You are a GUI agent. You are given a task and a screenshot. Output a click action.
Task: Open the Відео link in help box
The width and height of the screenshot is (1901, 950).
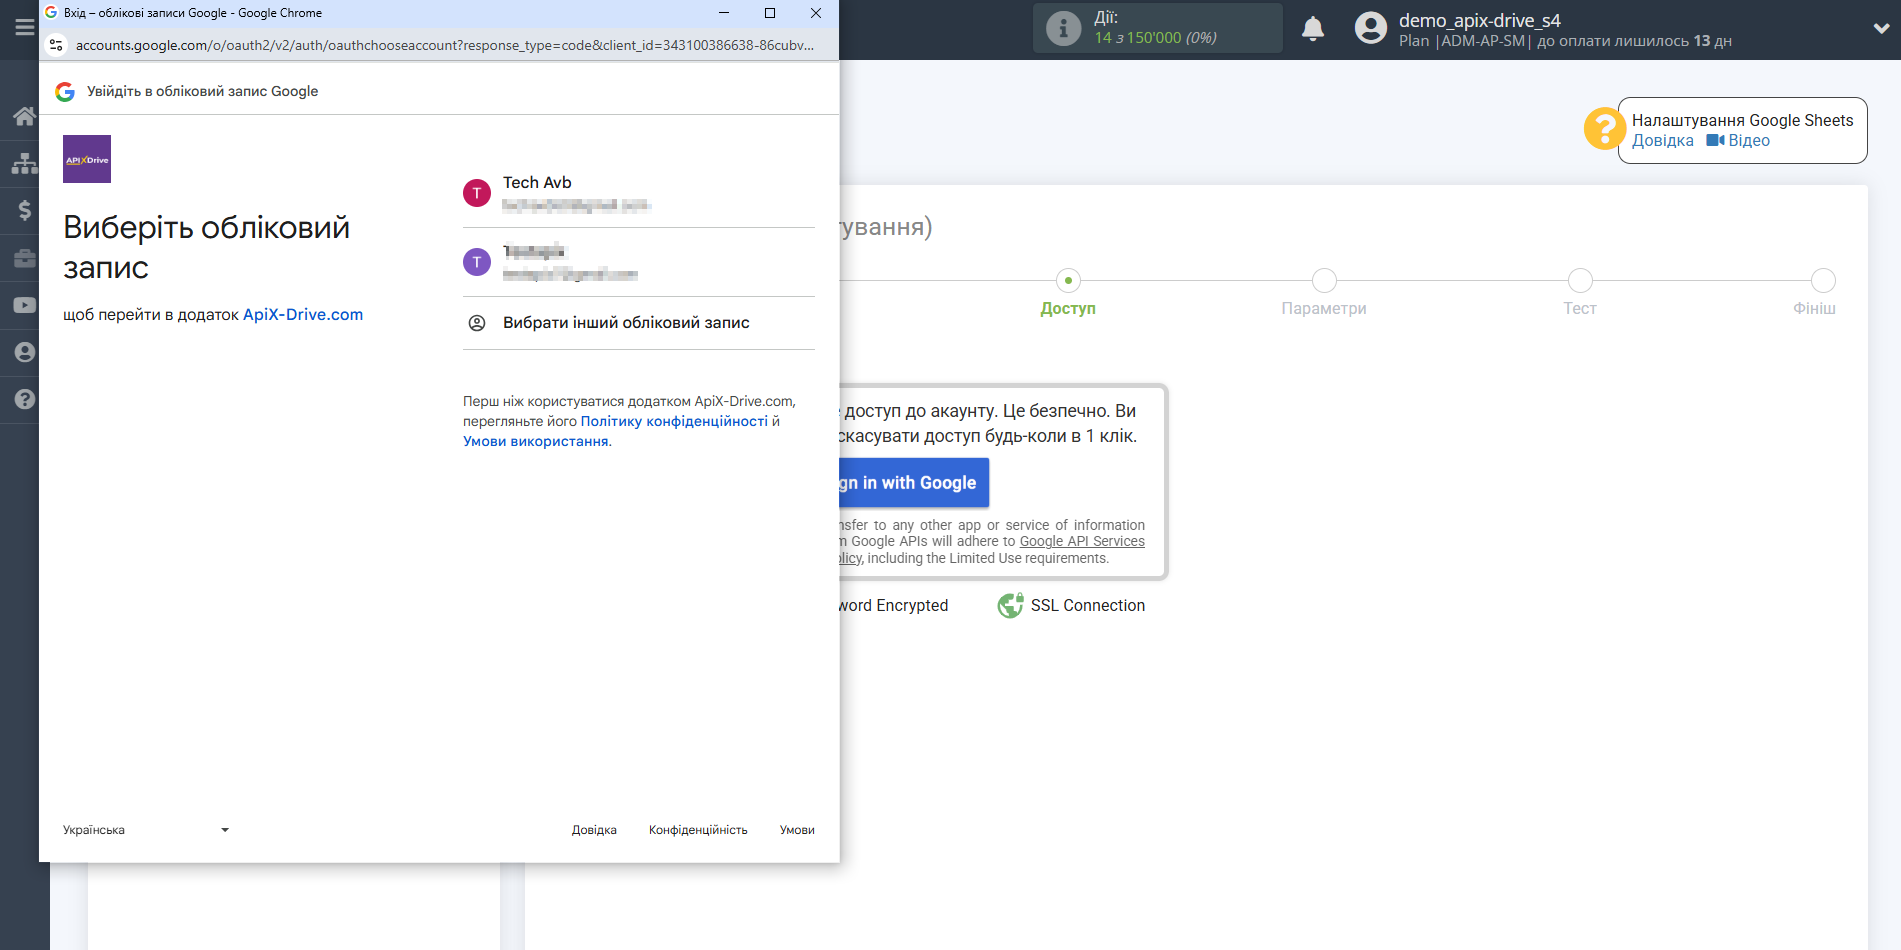point(1738,141)
